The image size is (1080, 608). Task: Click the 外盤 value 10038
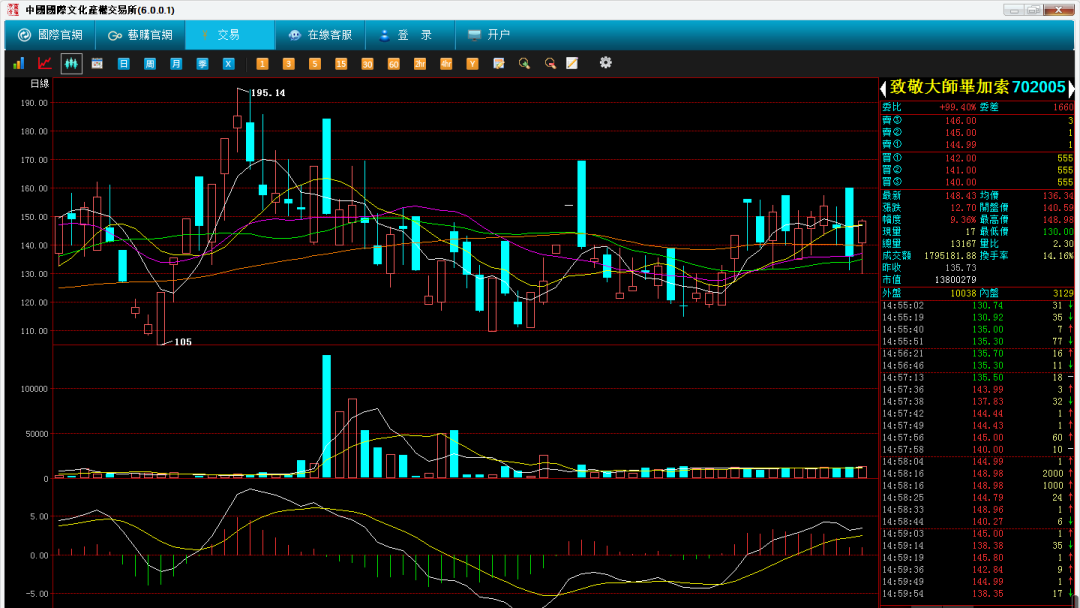964,293
